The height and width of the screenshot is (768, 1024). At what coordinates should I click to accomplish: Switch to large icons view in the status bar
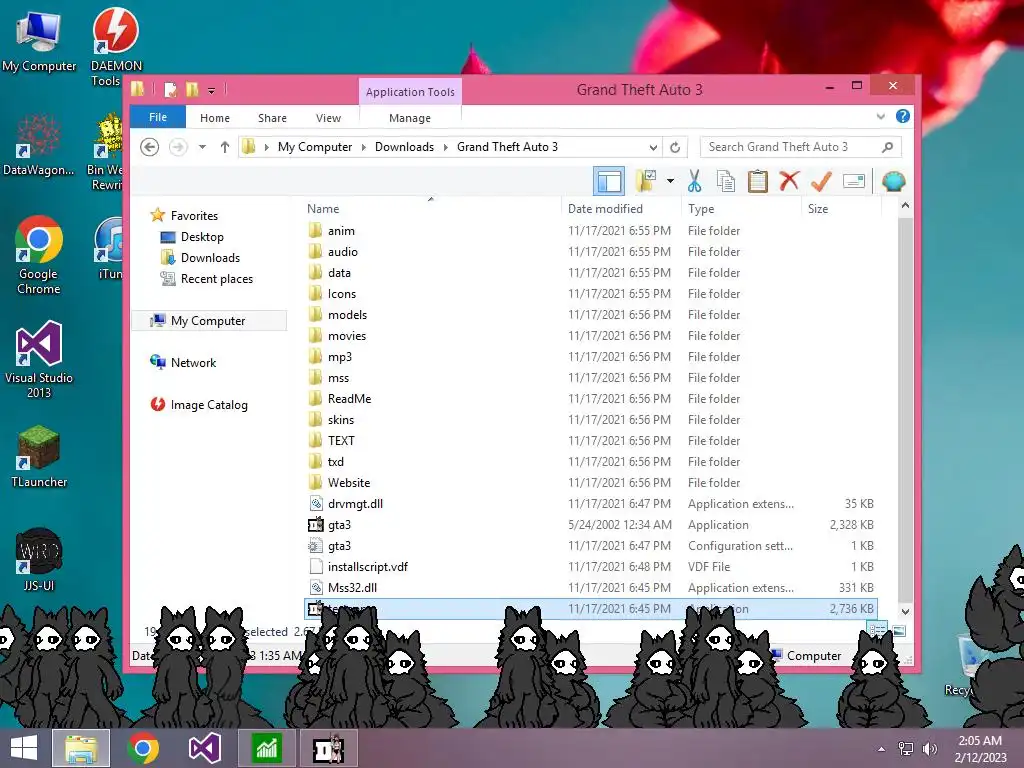(899, 630)
